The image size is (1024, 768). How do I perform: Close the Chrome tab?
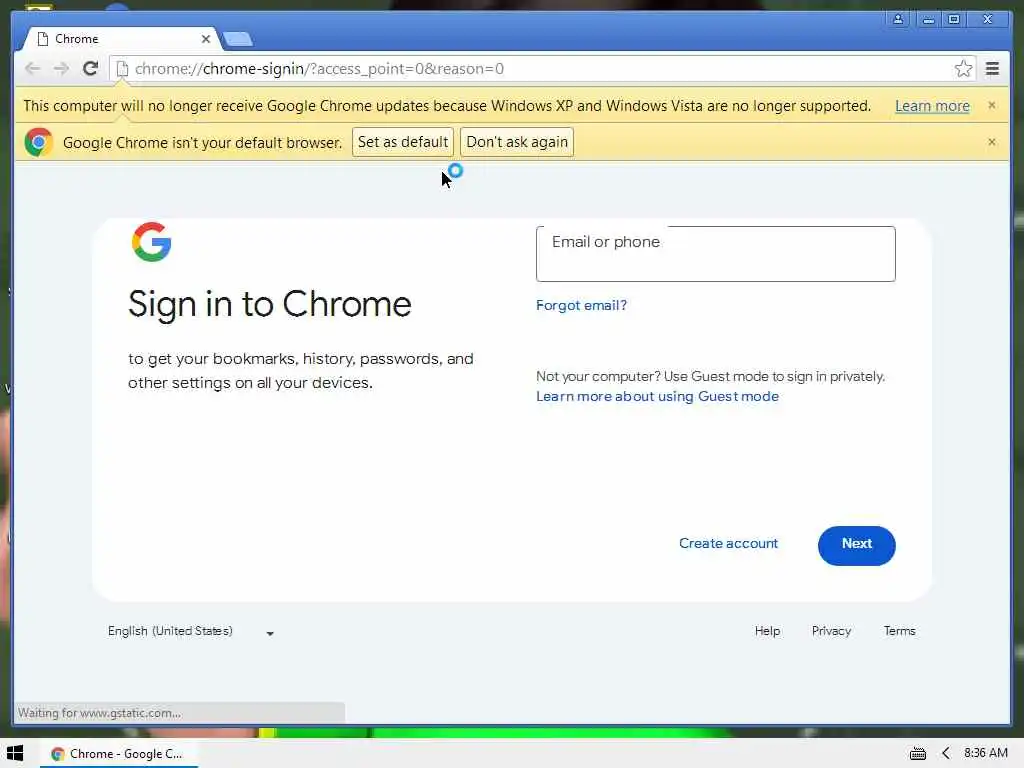click(206, 39)
